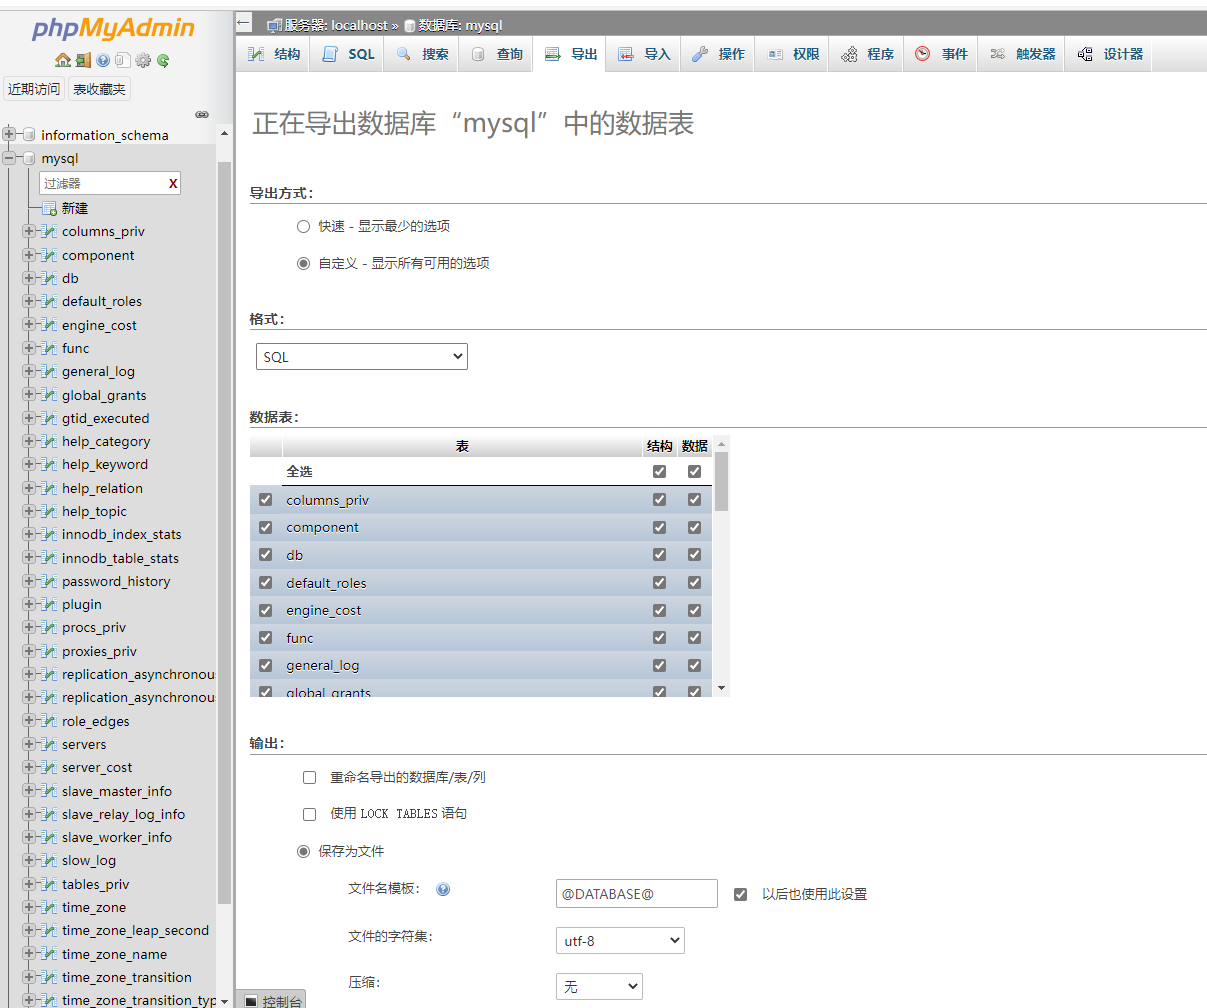Click table icon next to engine_cost
Screen dimensions: 1207x1008
[49, 325]
